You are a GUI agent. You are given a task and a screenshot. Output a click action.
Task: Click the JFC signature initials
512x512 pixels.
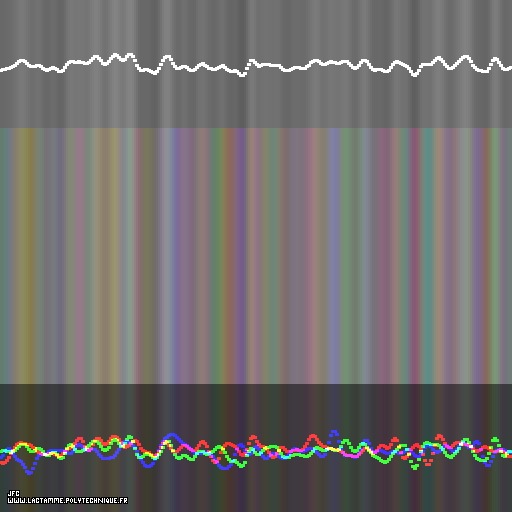tap(14, 493)
